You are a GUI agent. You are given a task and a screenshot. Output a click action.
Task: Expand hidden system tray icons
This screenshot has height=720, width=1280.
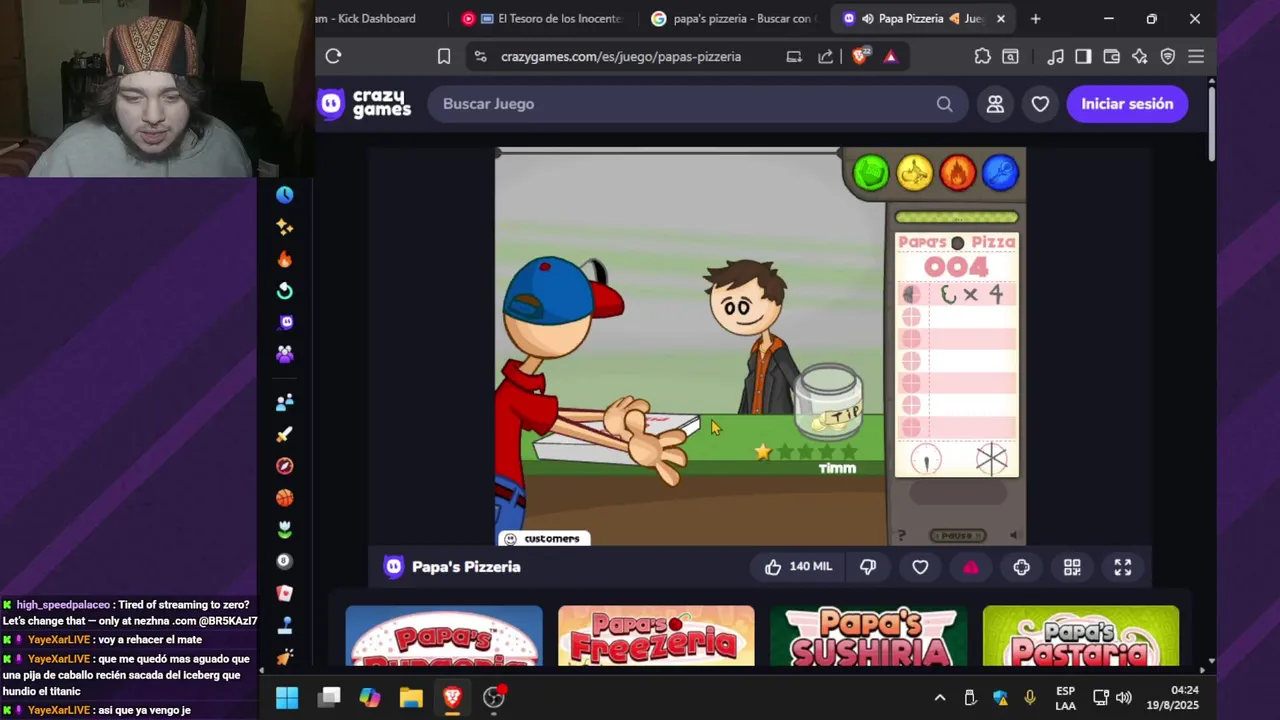pos(940,697)
